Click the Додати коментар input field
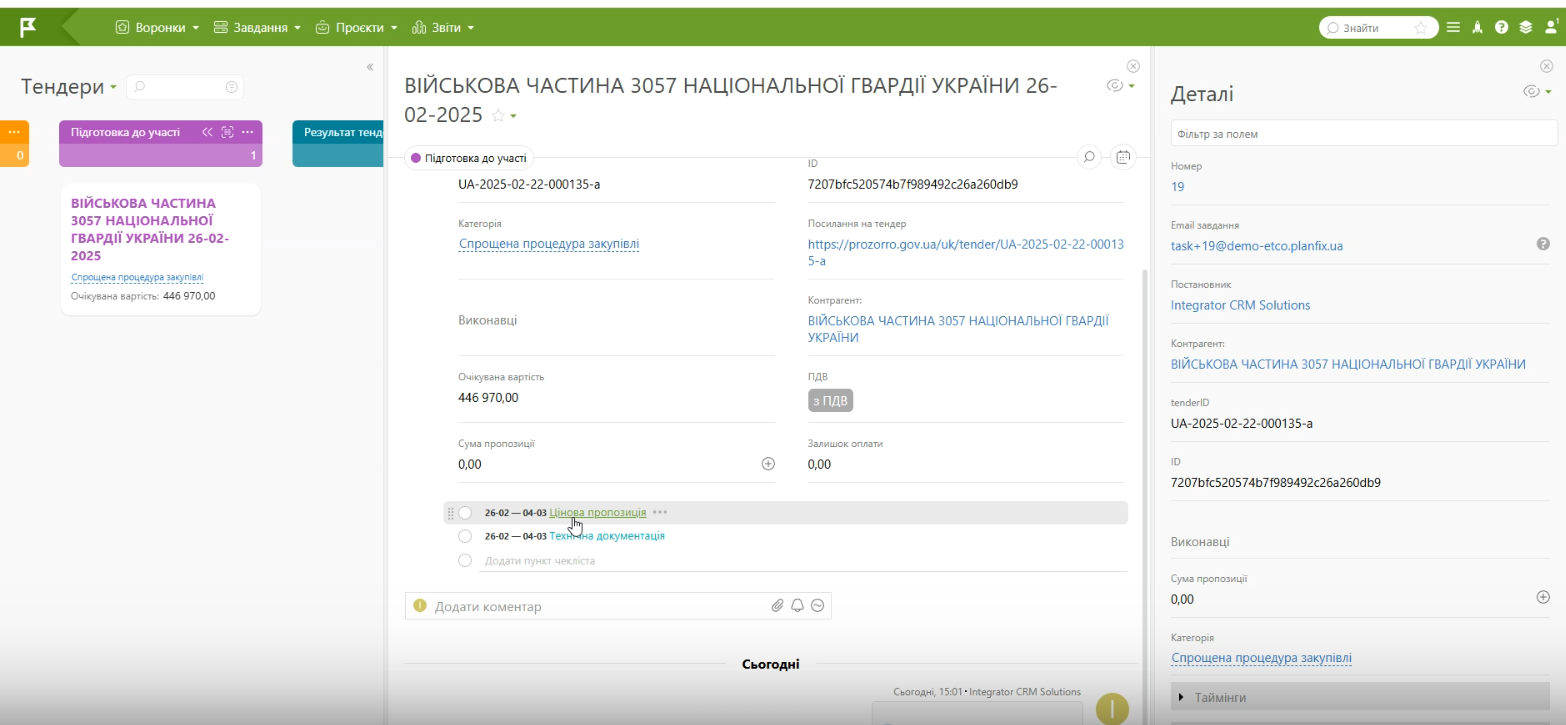This screenshot has width=1566, height=725. (x=595, y=607)
